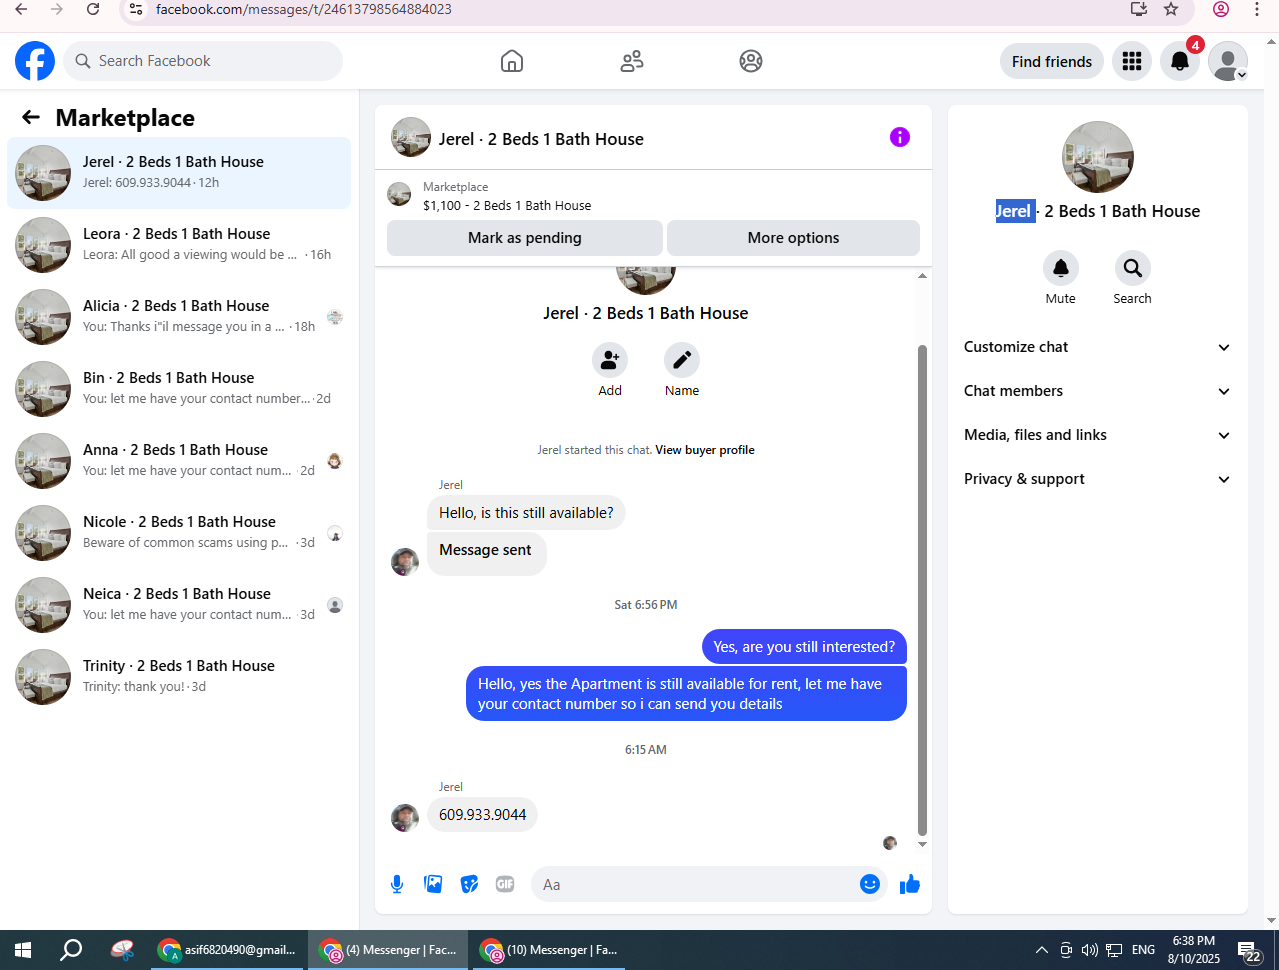Click in the Search Facebook field
The height and width of the screenshot is (970, 1279).
(203, 61)
